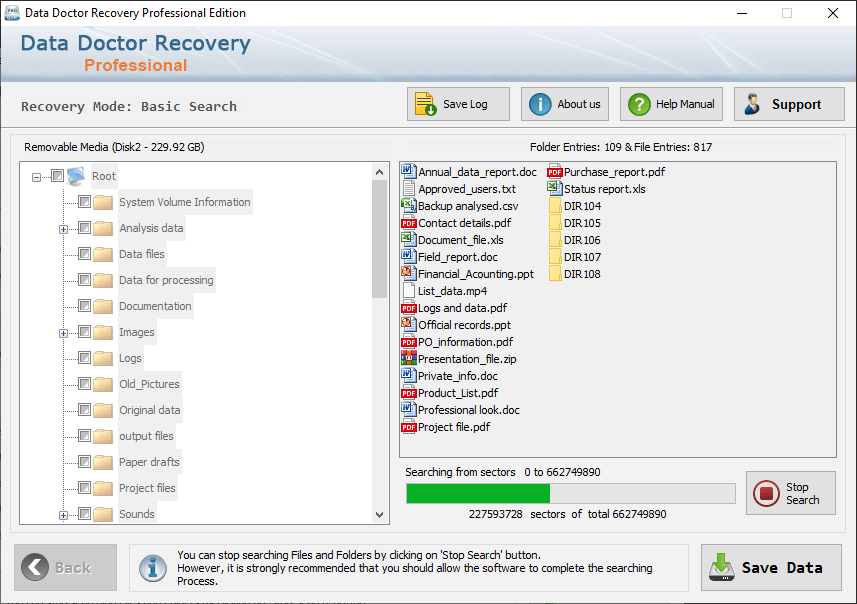
Task: Select the PDF icon of Project file.pdf
Action: [x=408, y=427]
